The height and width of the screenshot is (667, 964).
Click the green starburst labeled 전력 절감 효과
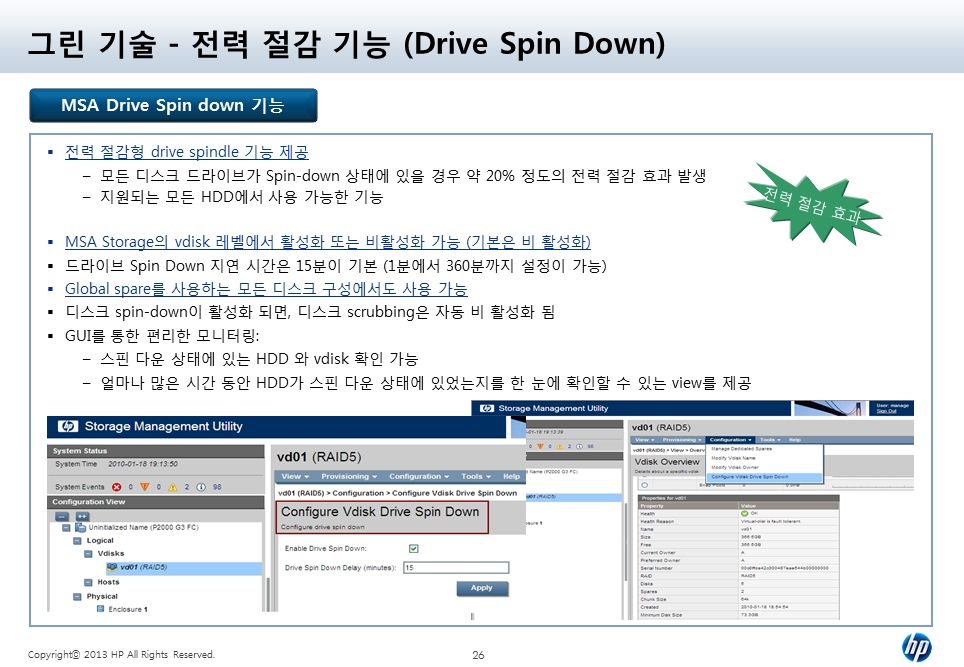813,203
